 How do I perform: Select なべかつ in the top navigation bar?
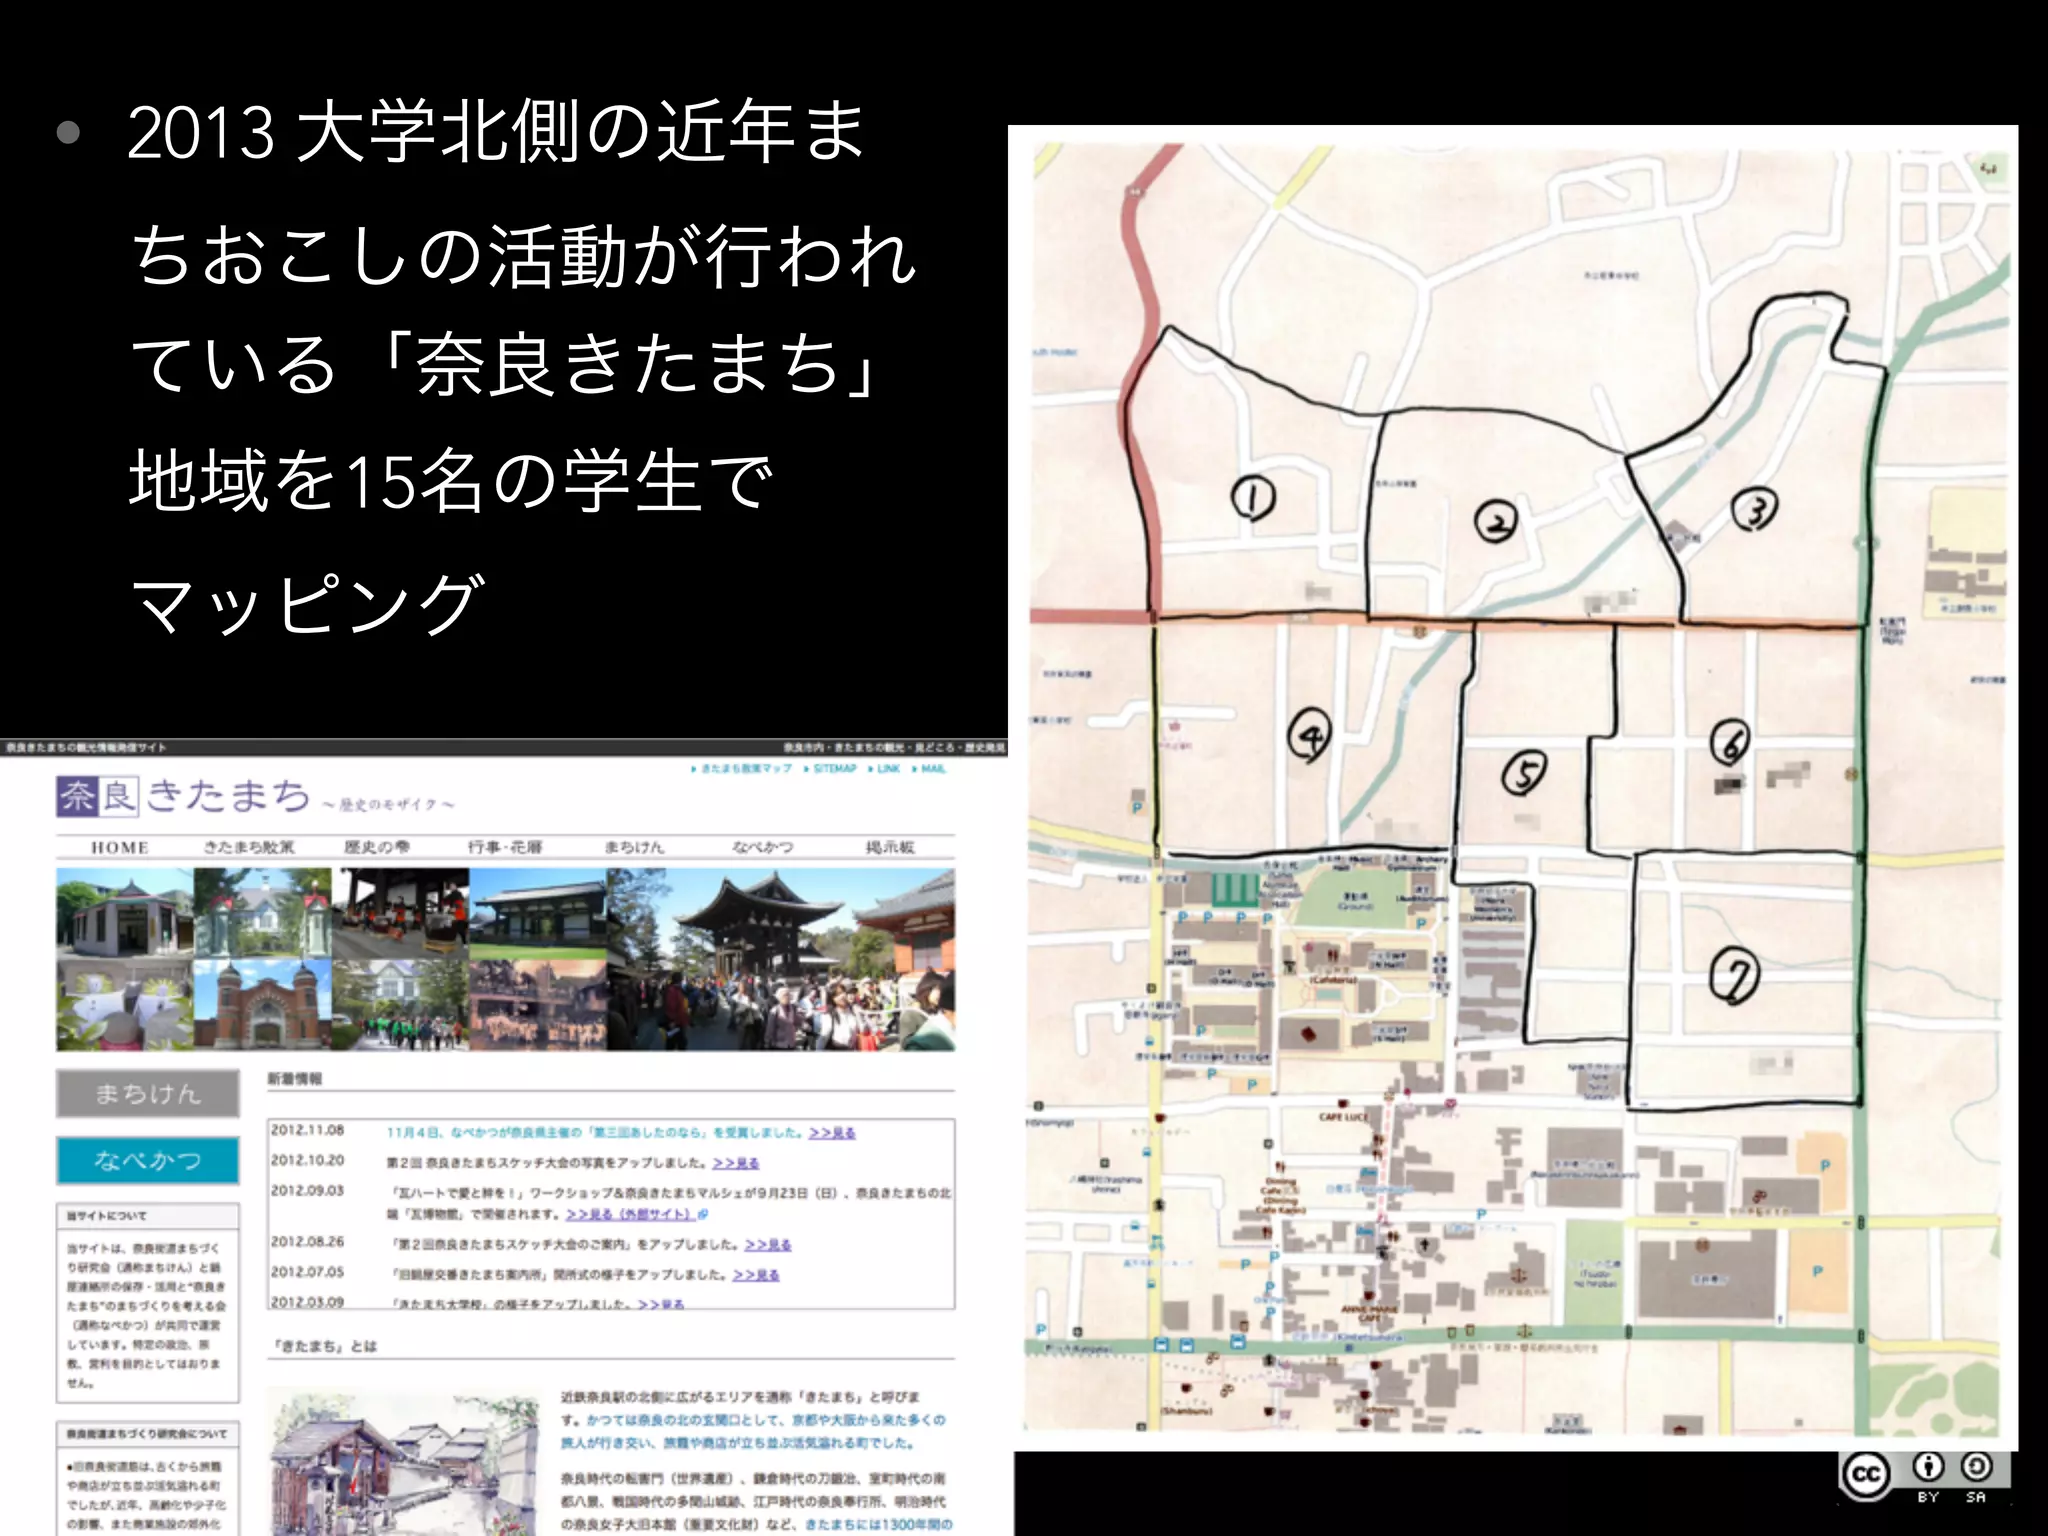pos(763,847)
